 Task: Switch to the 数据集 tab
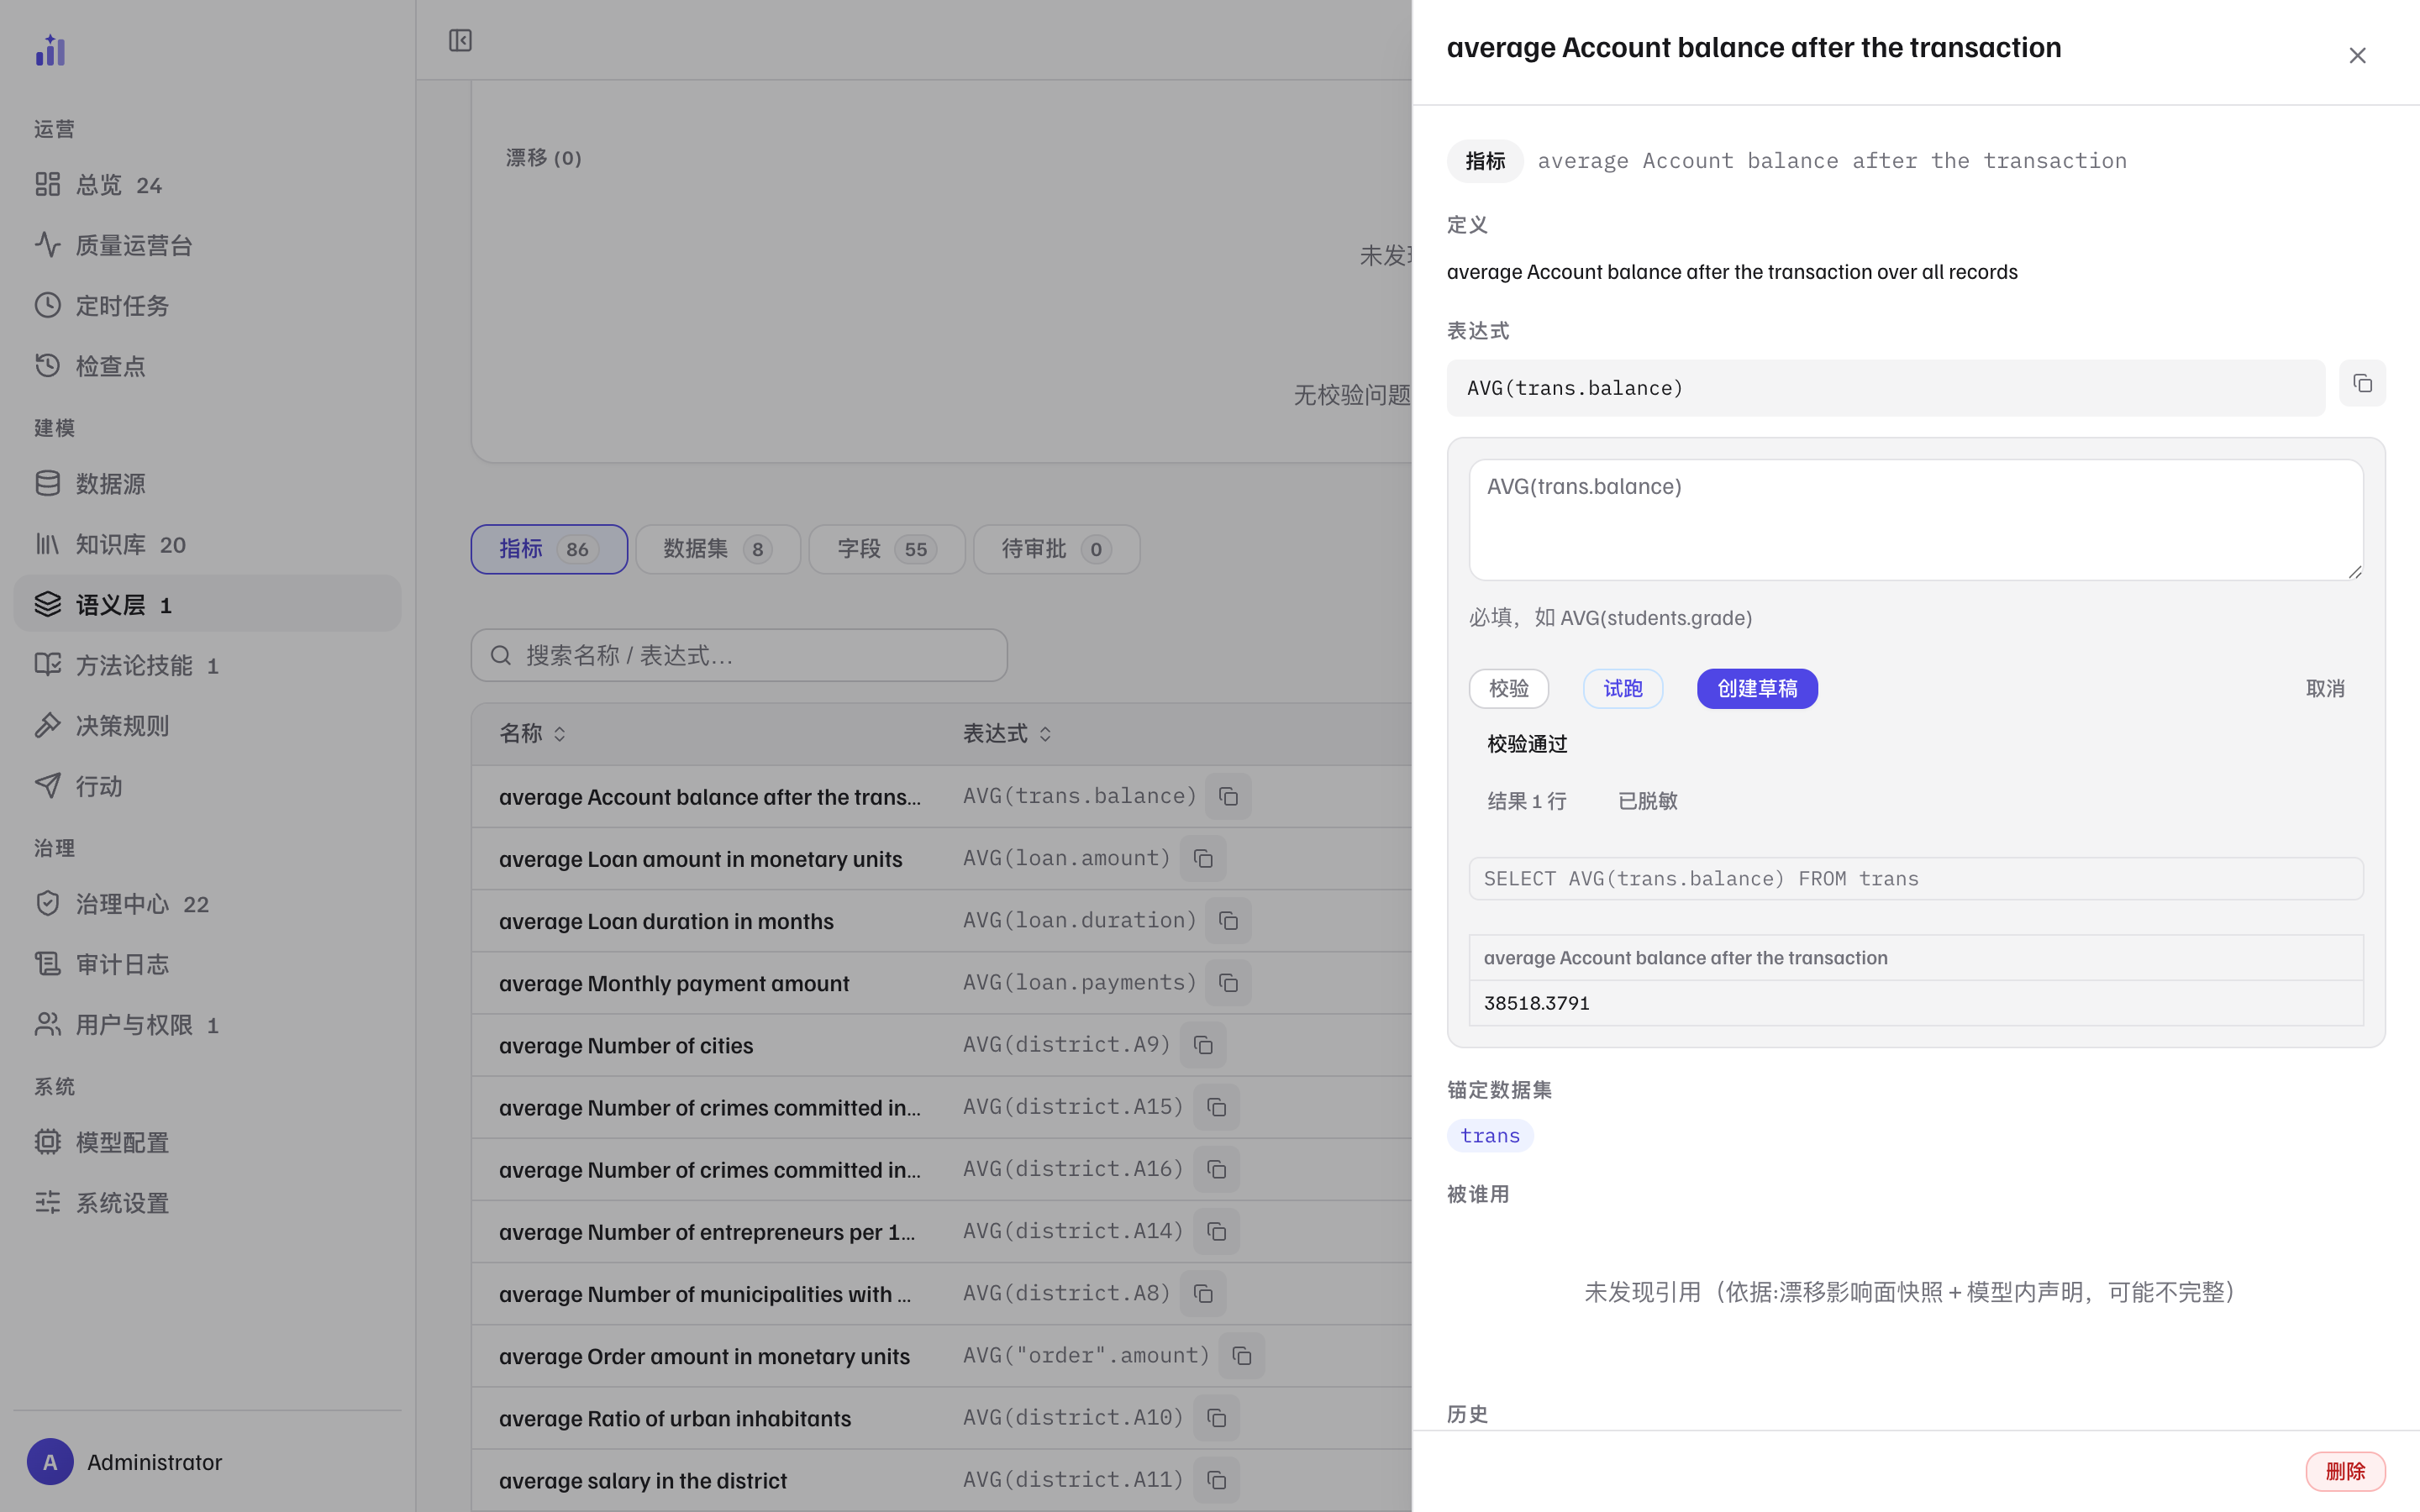point(718,549)
